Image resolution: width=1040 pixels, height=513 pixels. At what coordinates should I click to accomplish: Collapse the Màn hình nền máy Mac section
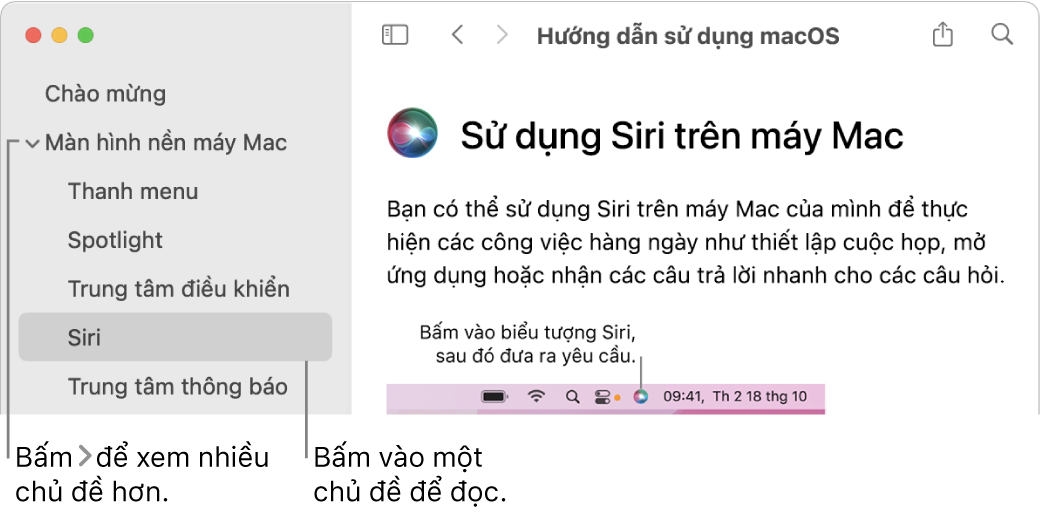[32, 143]
